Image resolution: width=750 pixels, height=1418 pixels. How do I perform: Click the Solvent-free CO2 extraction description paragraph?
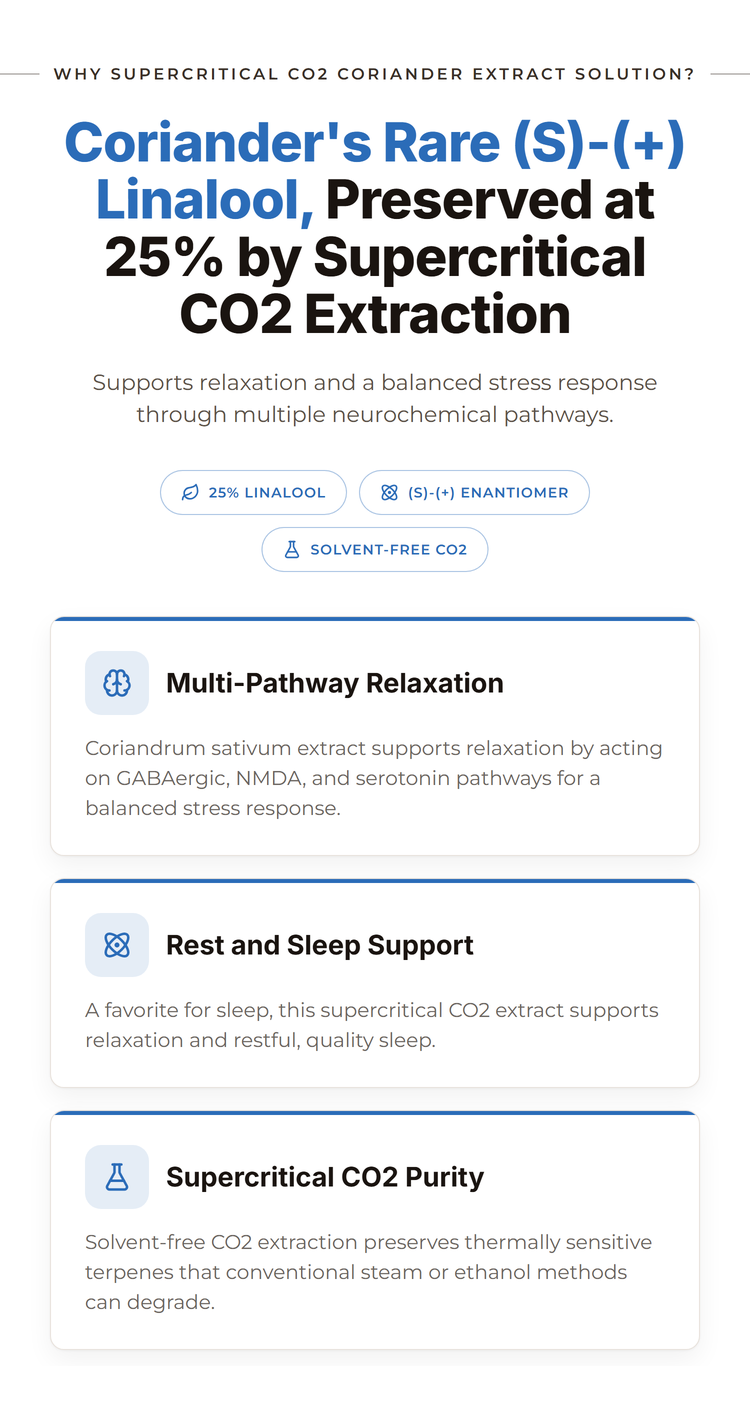(x=368, y=1272)
